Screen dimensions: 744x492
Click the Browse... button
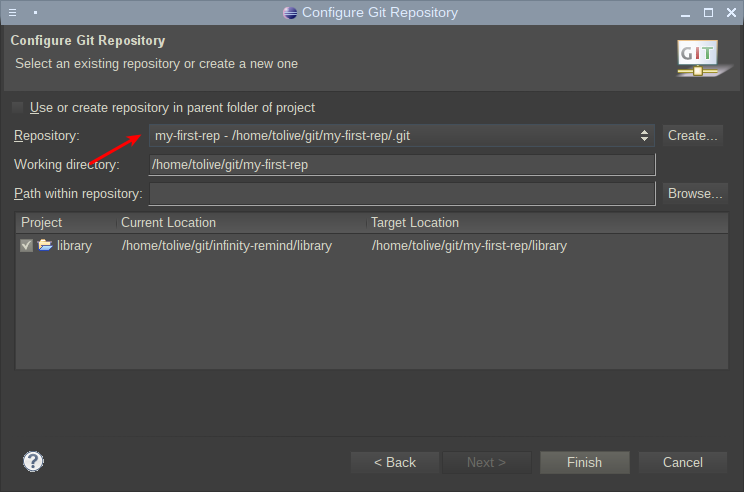tap(695, 194)
